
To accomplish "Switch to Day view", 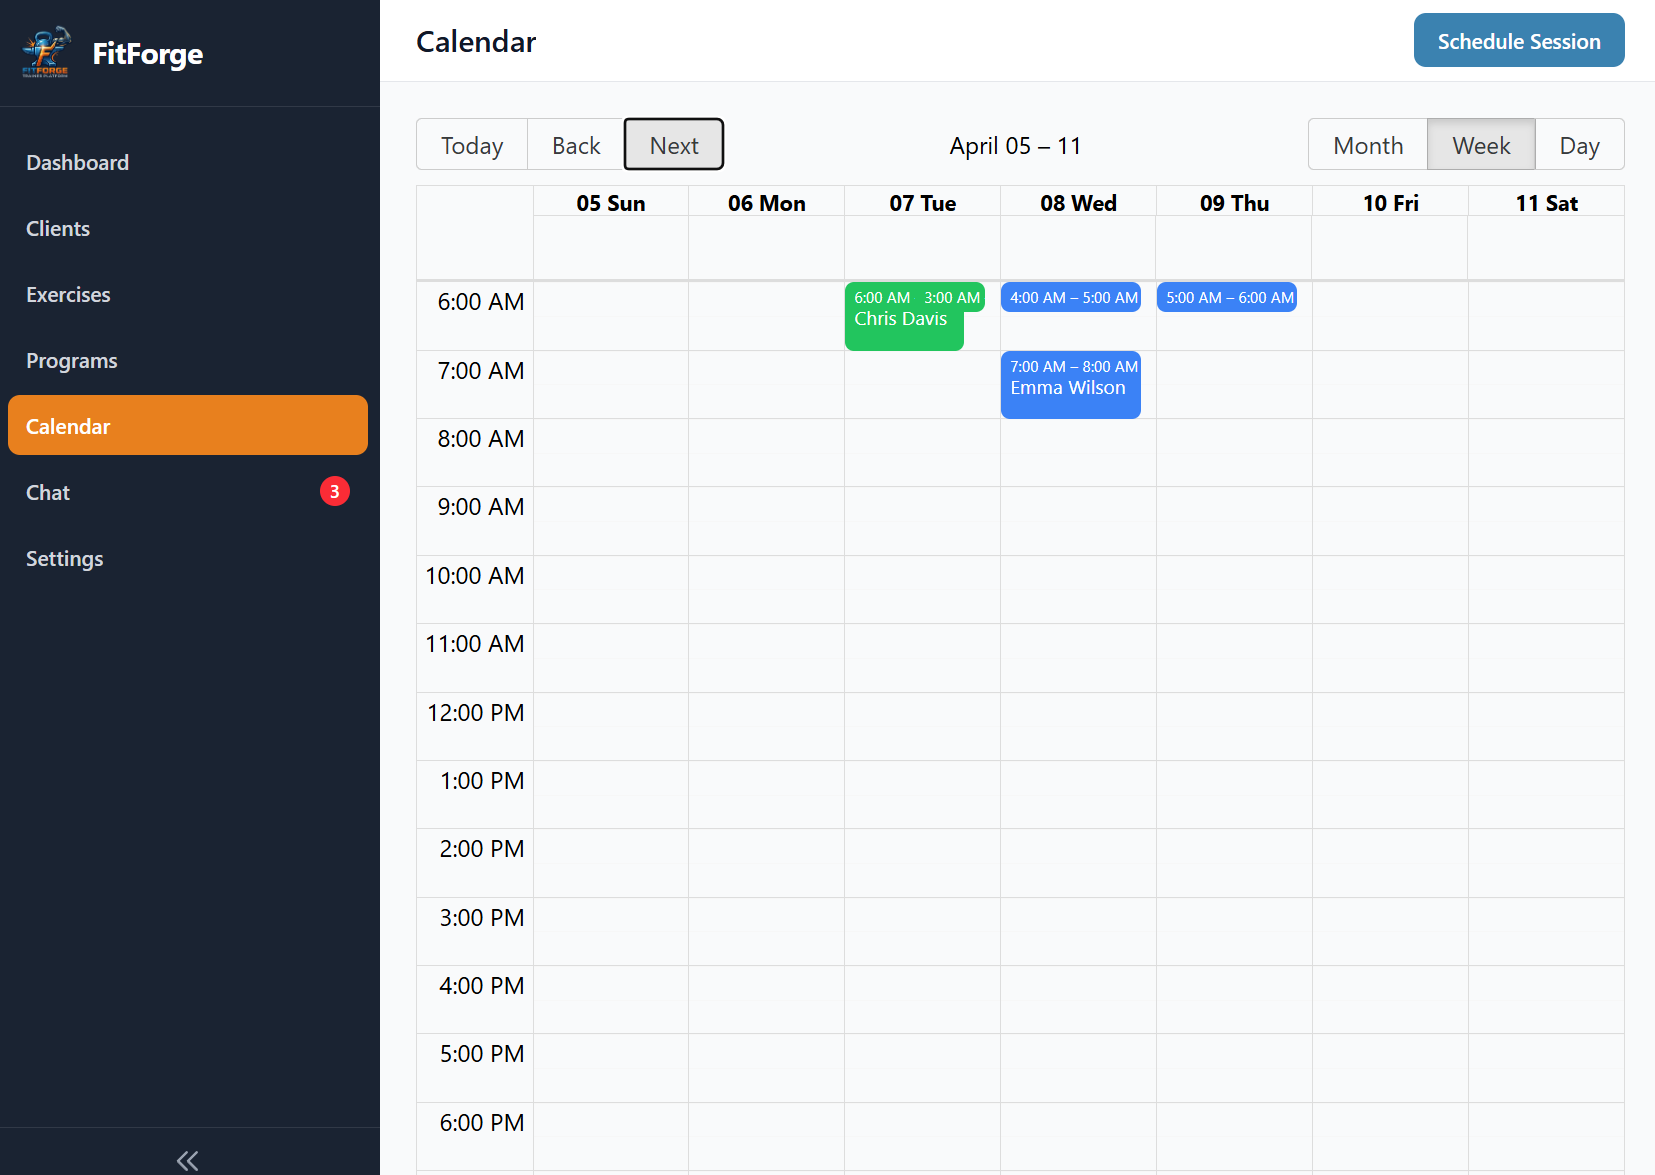I will [x=1579, y=144].
